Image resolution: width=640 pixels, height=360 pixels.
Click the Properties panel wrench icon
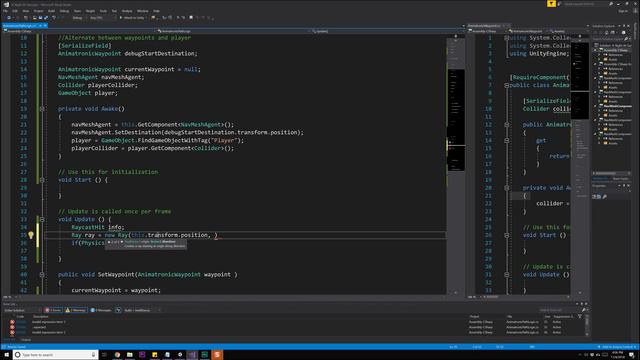tap(604, 197)
